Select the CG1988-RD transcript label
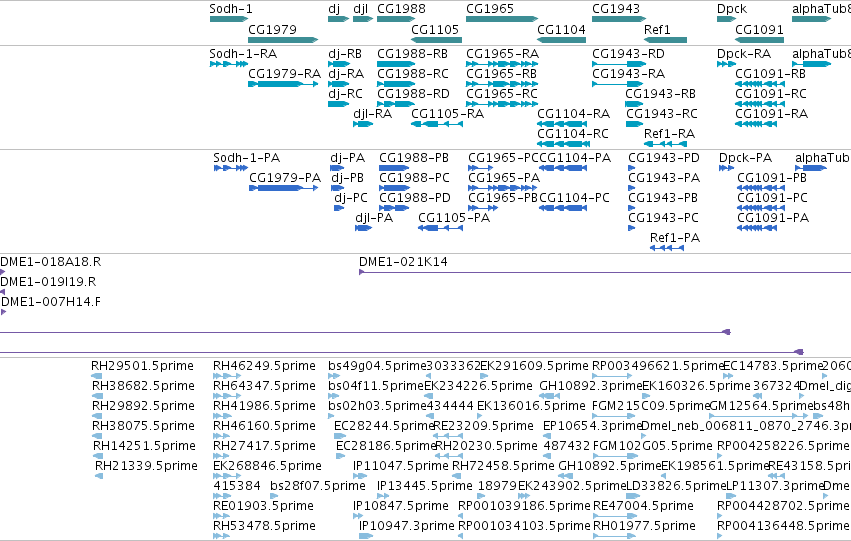The width and height of the screenshot is (851, 541). click(414, 94)
